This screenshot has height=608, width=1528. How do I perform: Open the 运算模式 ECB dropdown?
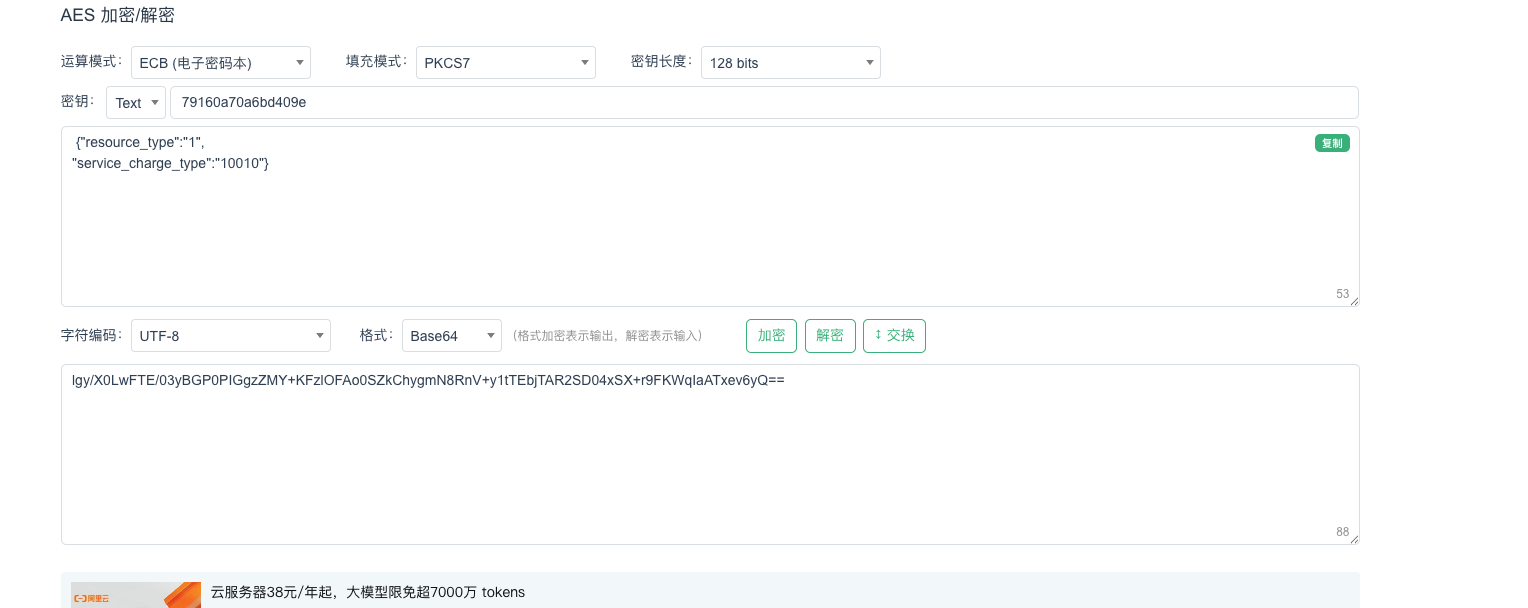(x=221, y=62)
